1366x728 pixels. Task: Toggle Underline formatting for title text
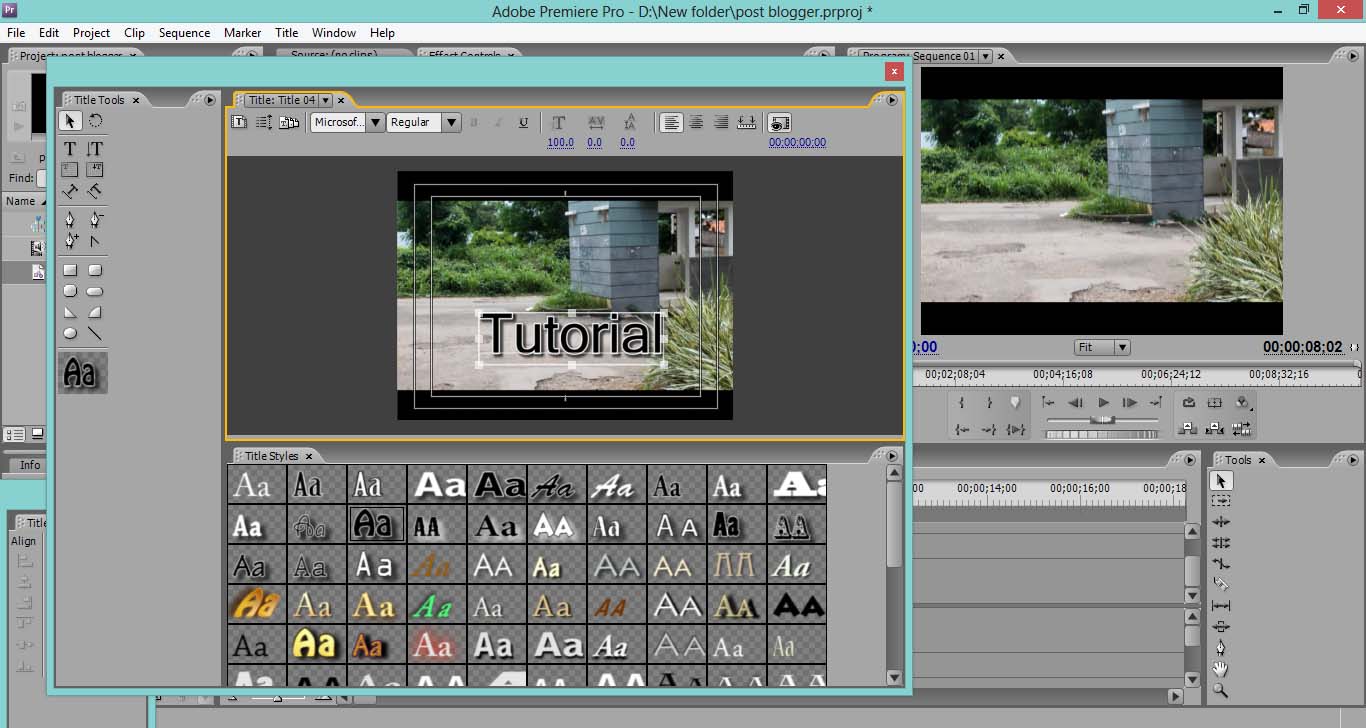[x=523, y=122]
